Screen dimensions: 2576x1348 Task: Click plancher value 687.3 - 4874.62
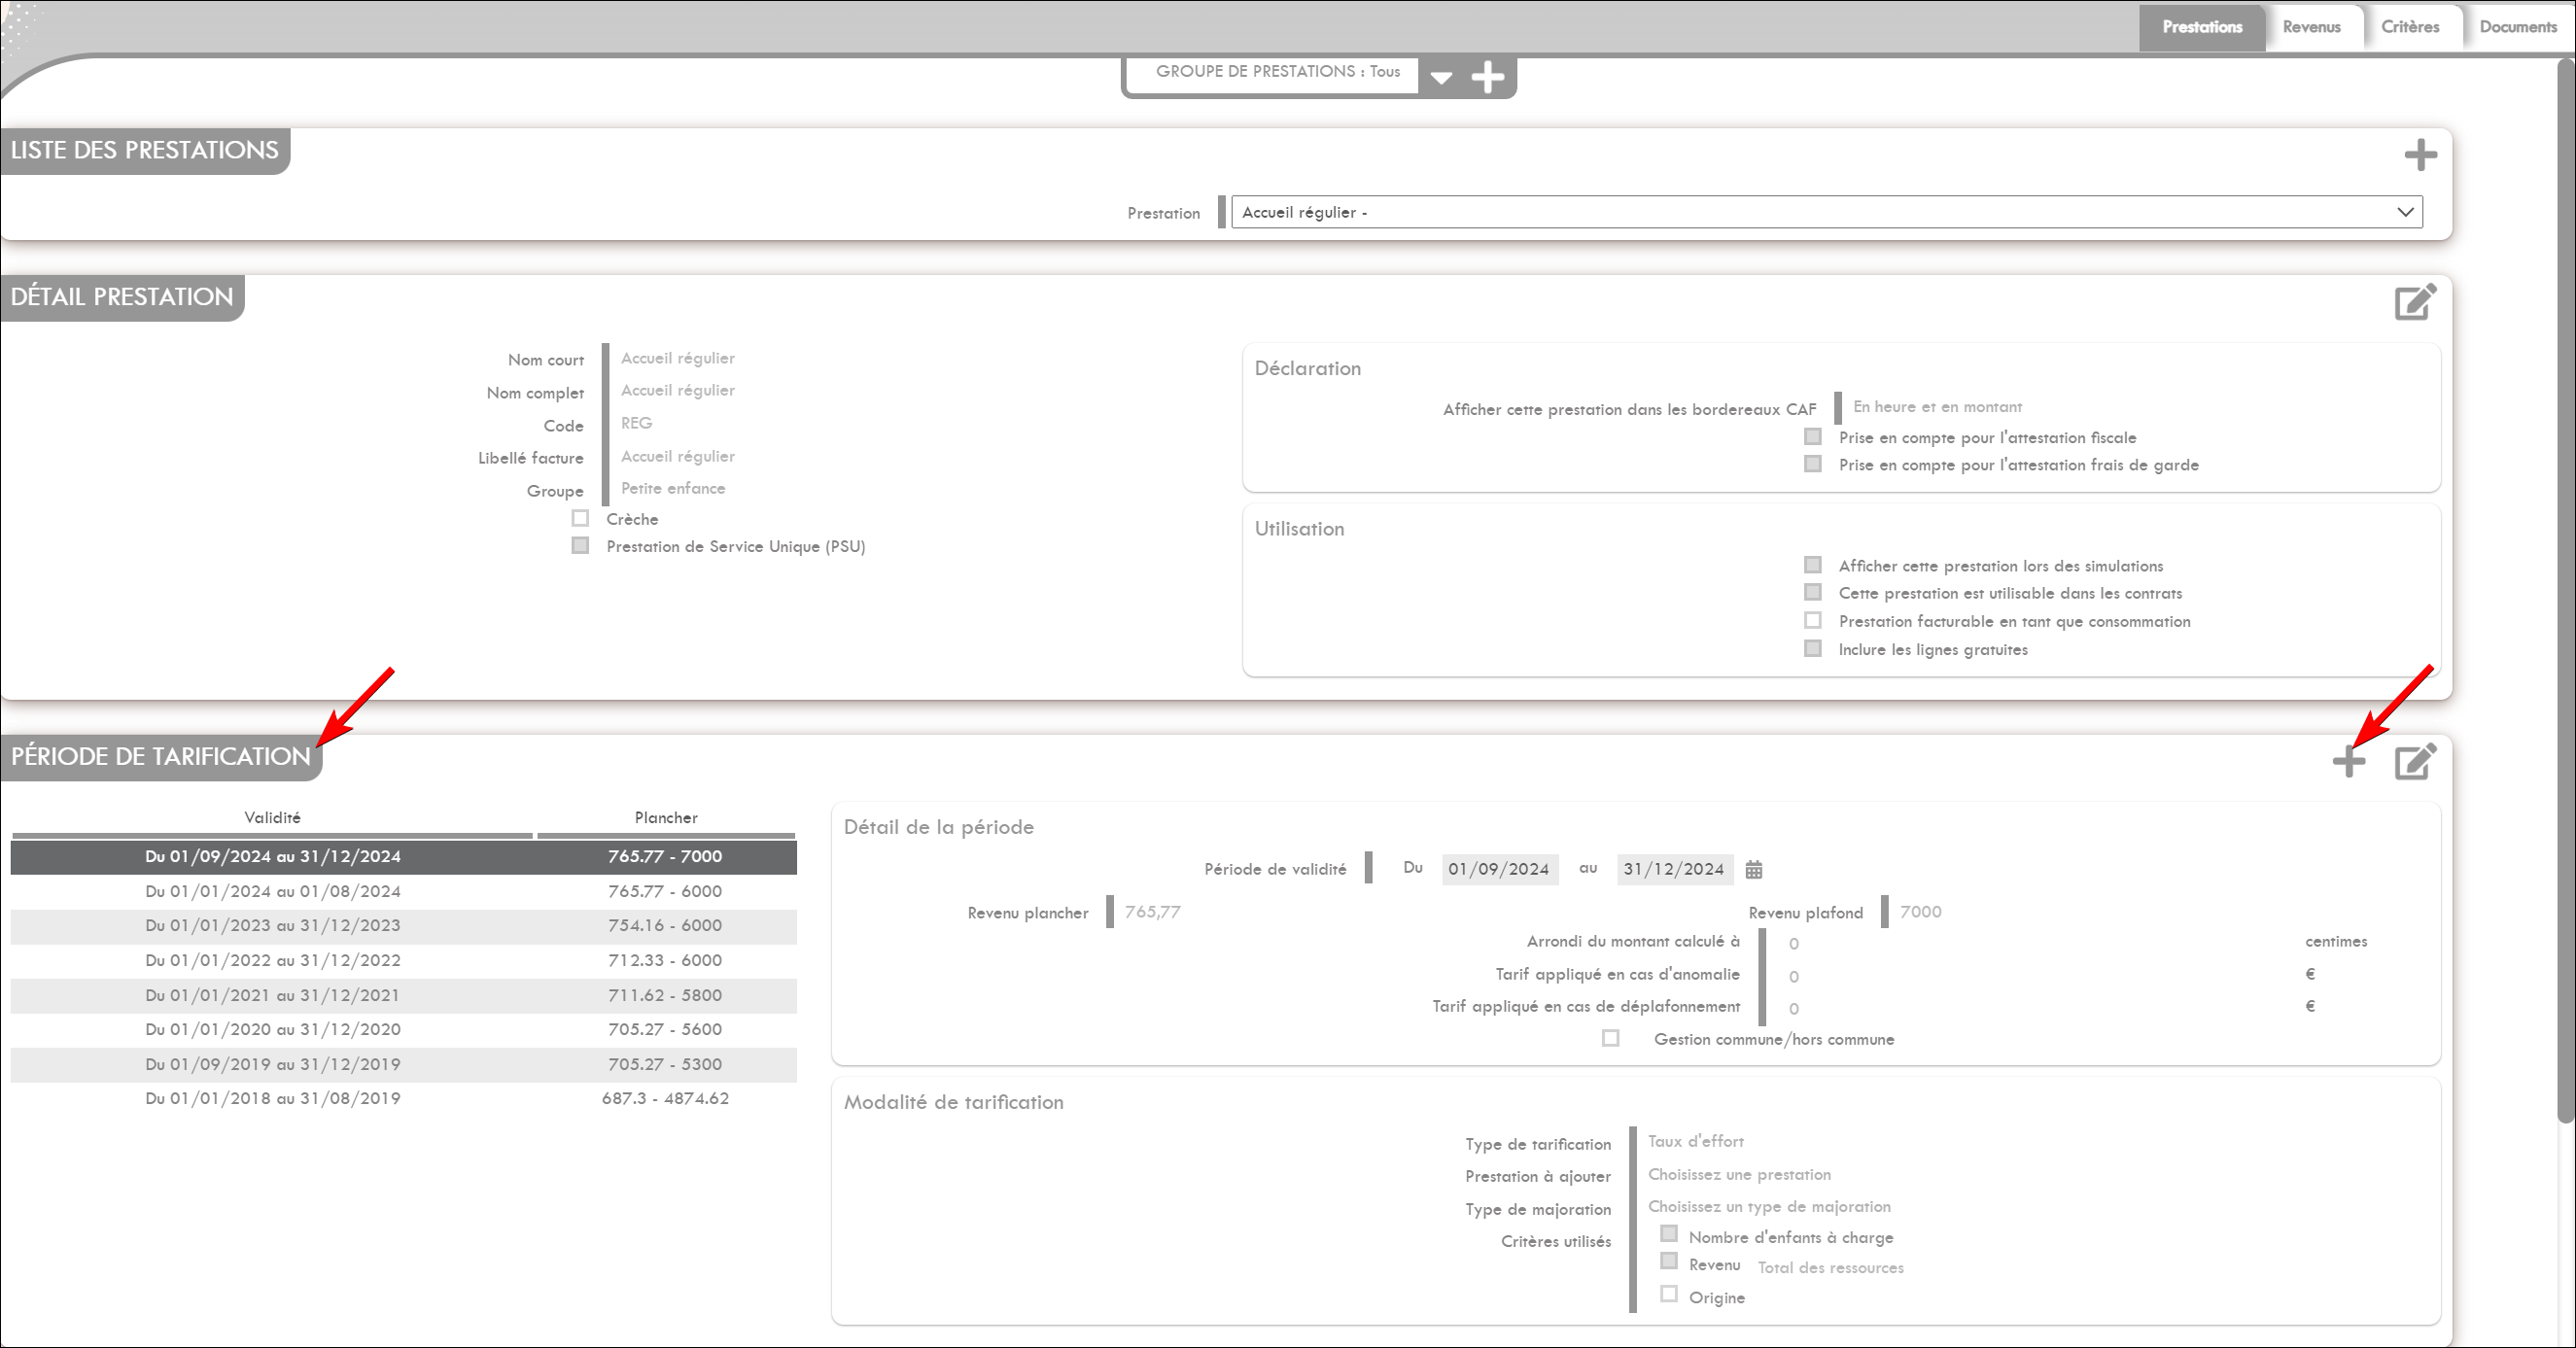(665, 1098)
